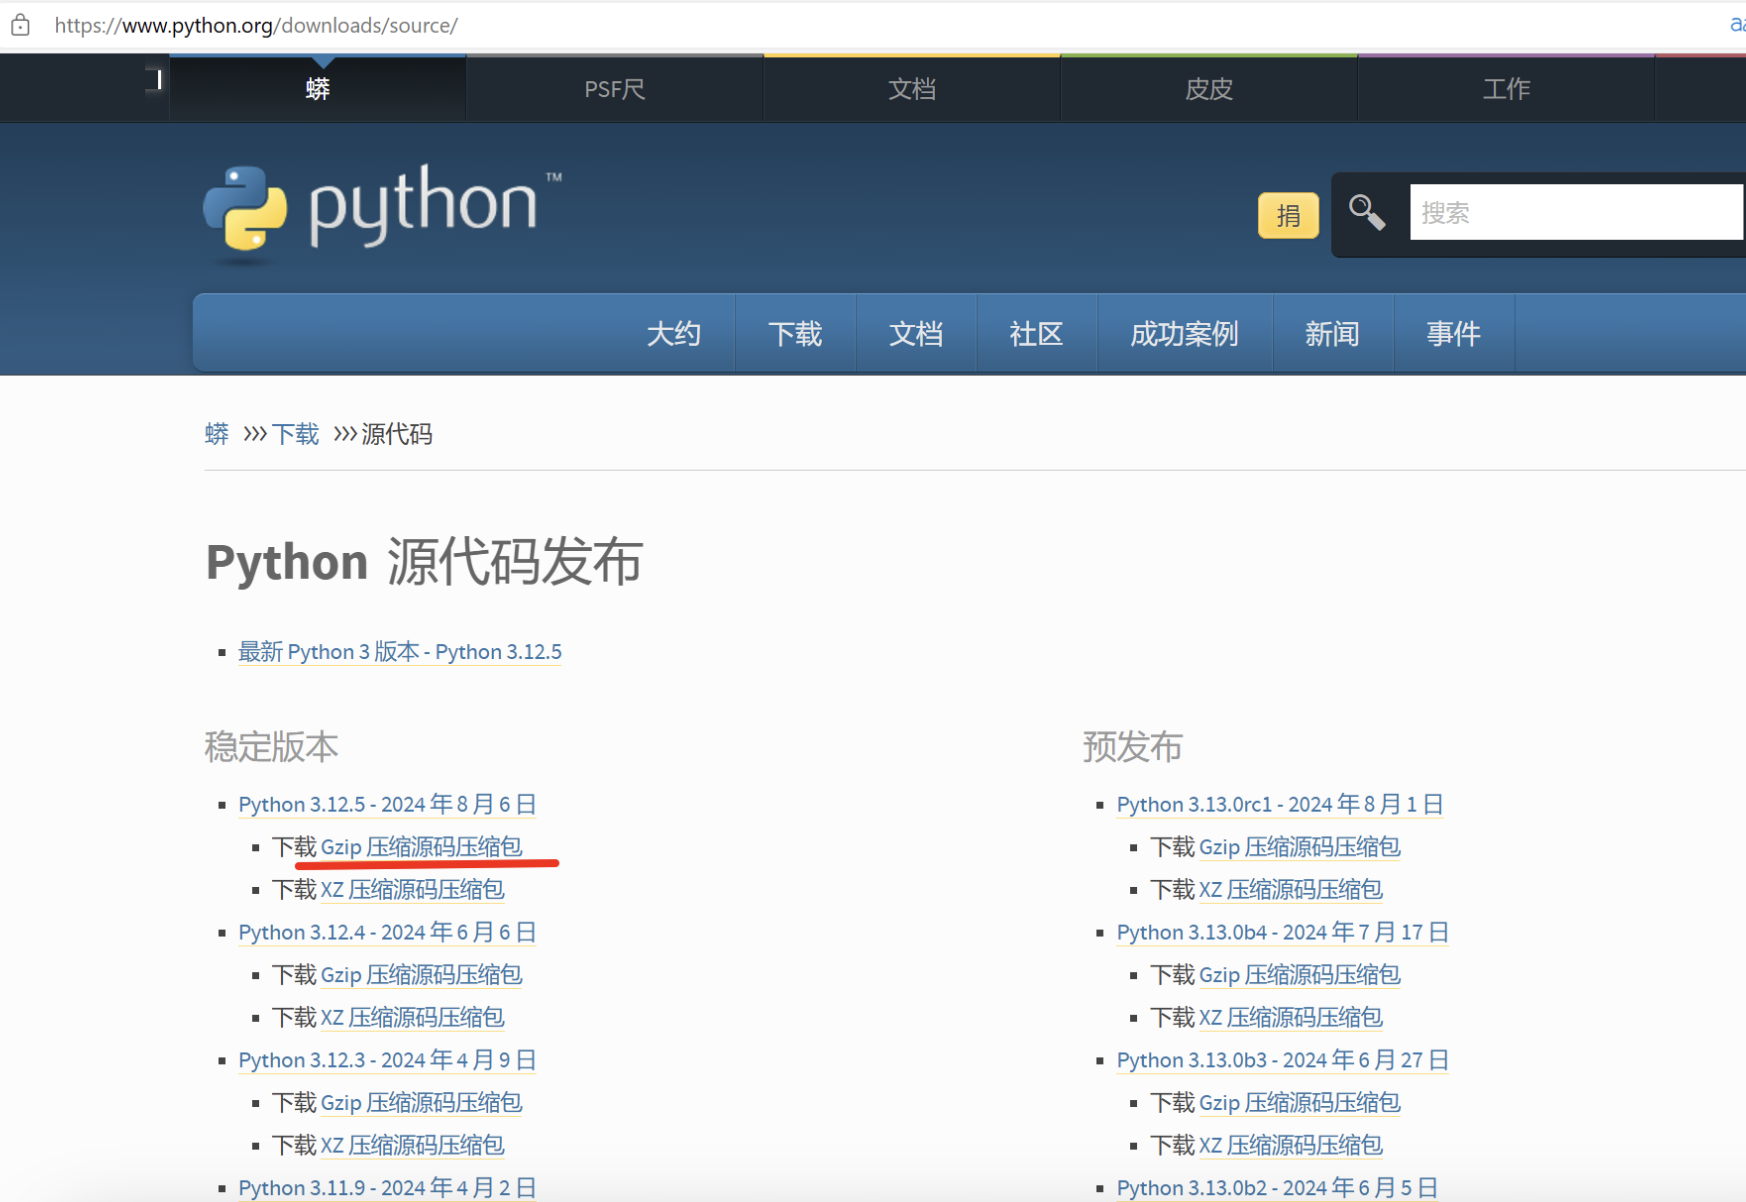Open the 下载 navigation menu
This screenshot has height=1202, width=1746.
pyautogui.click(x=796, y=333)
